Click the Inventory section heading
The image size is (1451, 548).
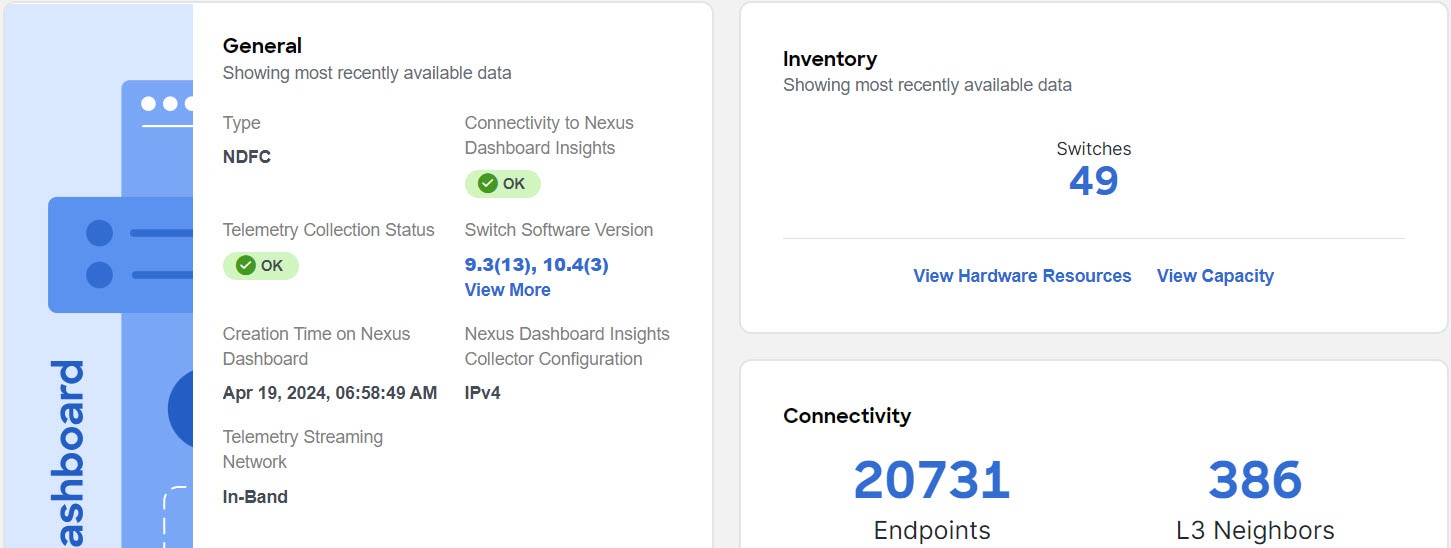pyautogui.click(x=830, y=59)
